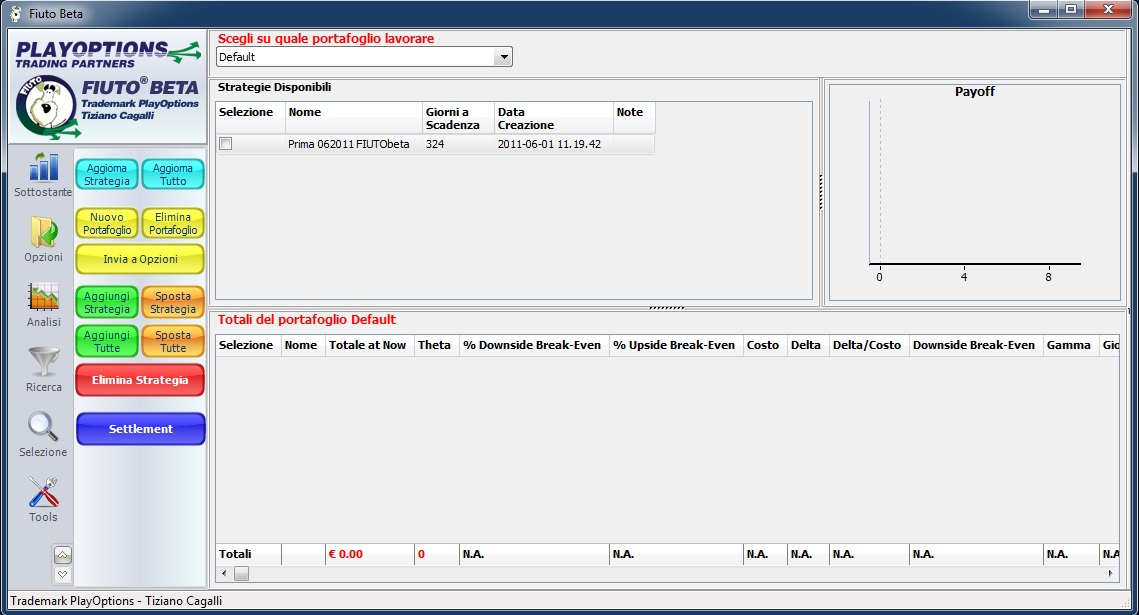Sort by Data Creazione column header
Image resolution: width=1139 pixels, height=615 pixels.
tap(553, 118)
